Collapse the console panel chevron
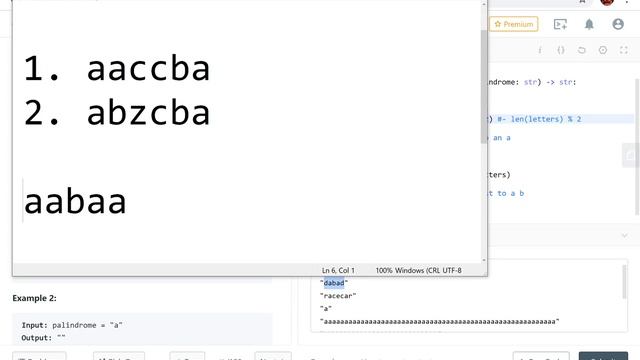Viewport: 640px width, 360px height. click(624, 236)
